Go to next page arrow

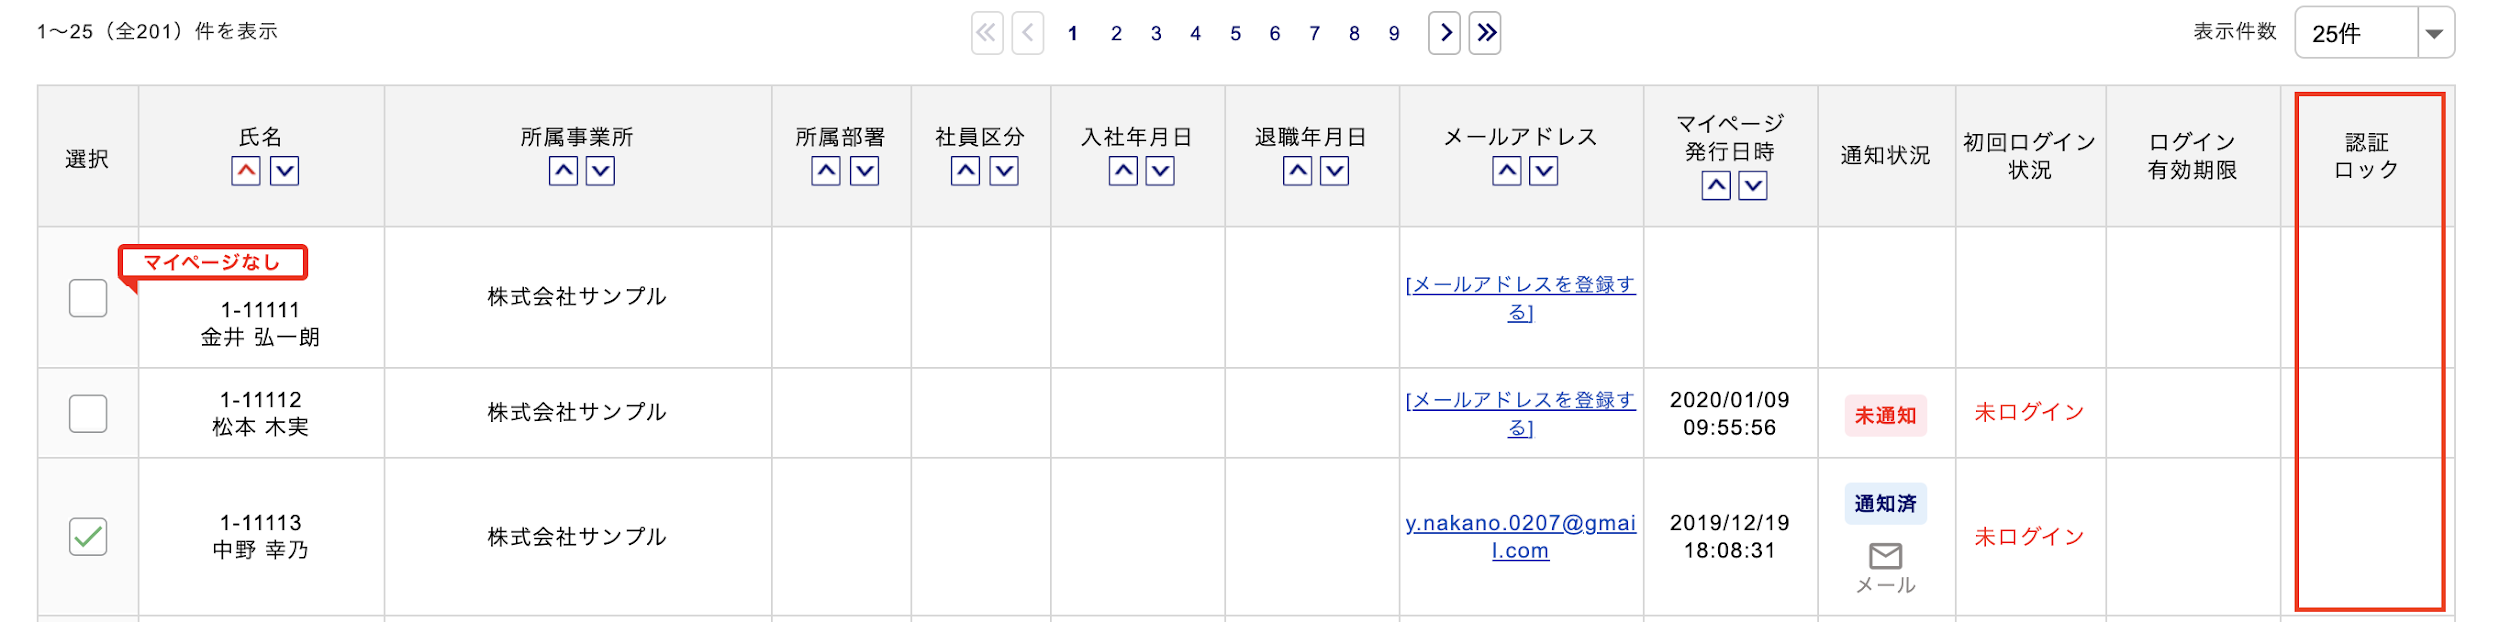coord(1444,33)
